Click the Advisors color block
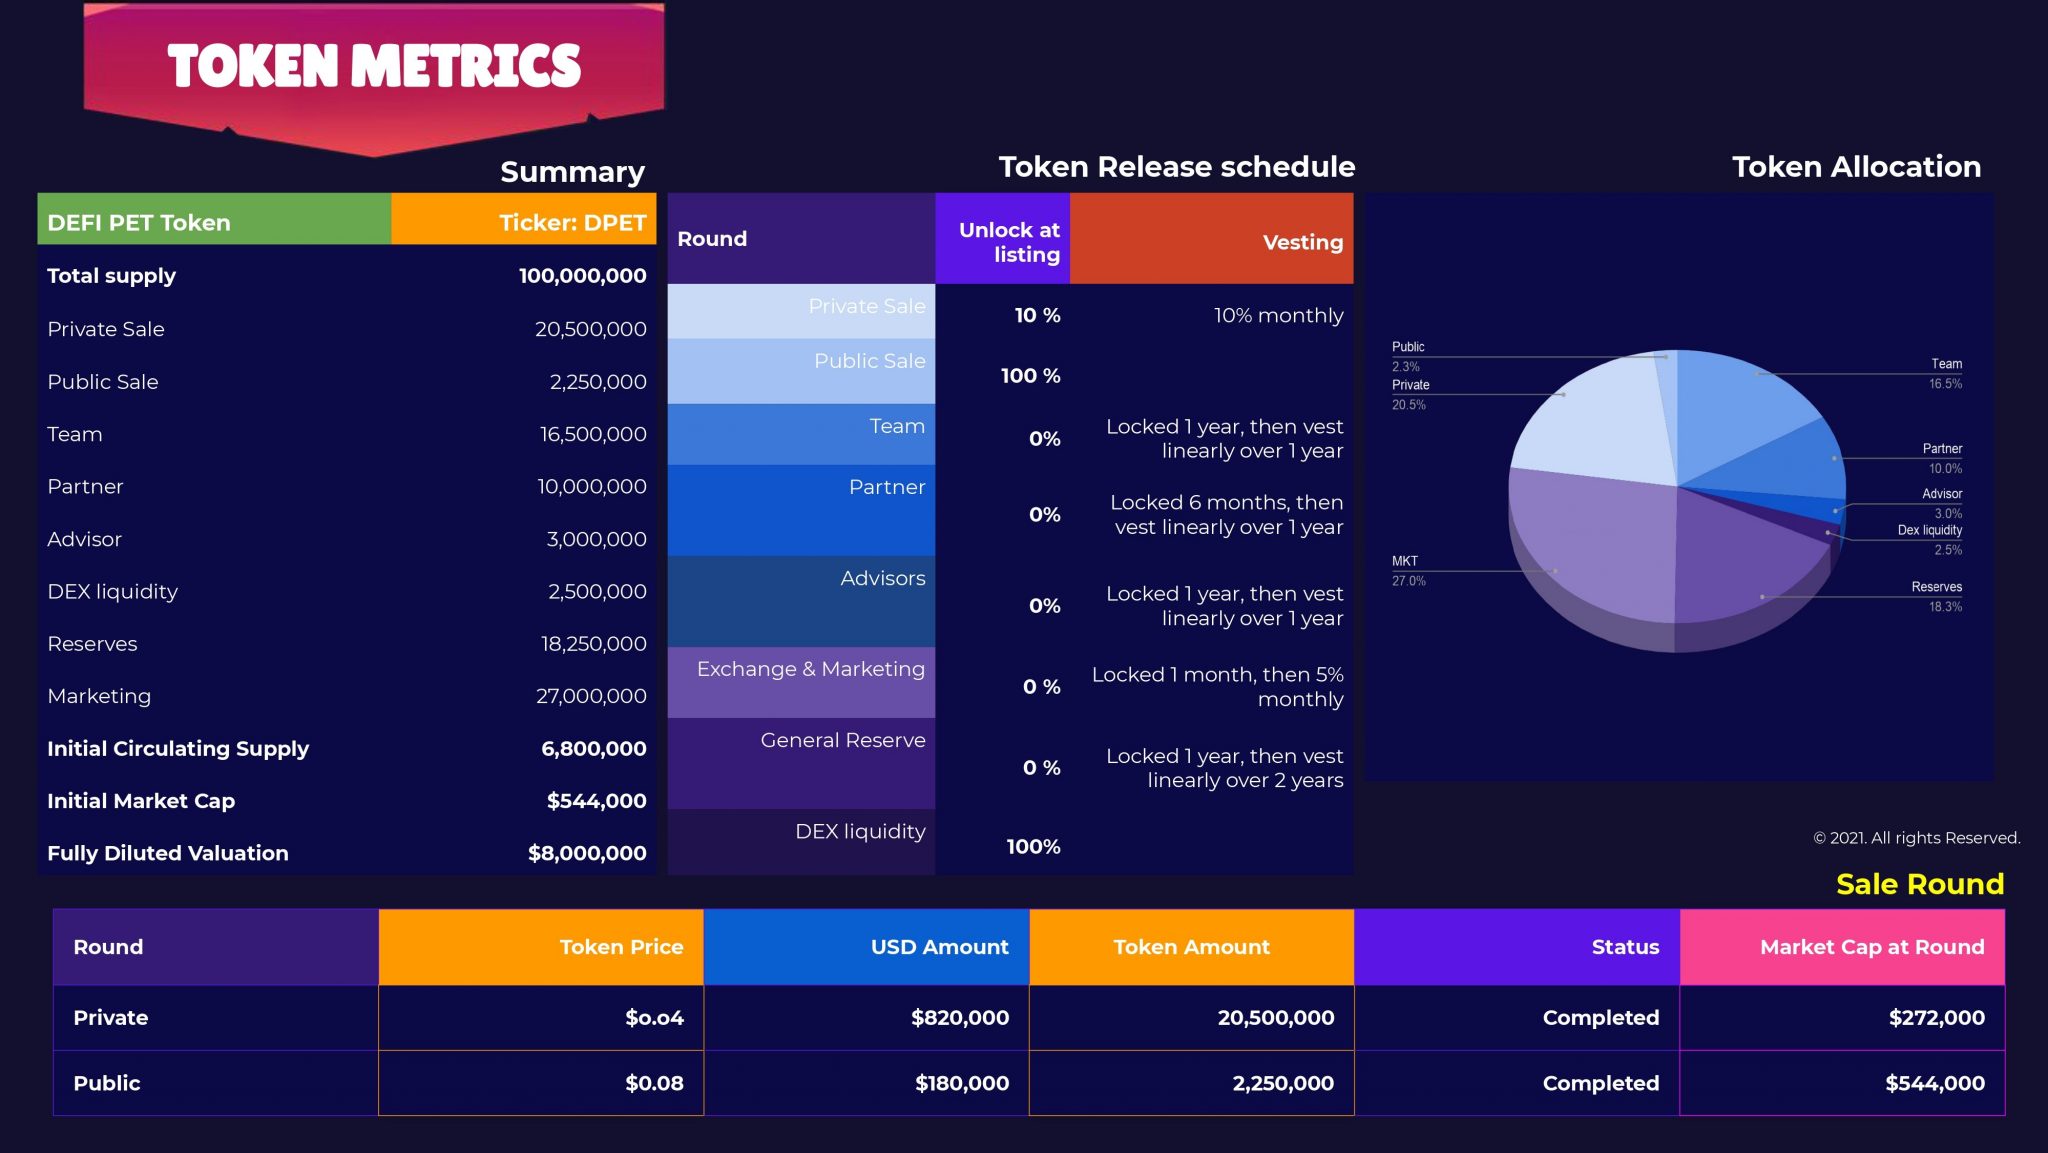 (801, 601)
